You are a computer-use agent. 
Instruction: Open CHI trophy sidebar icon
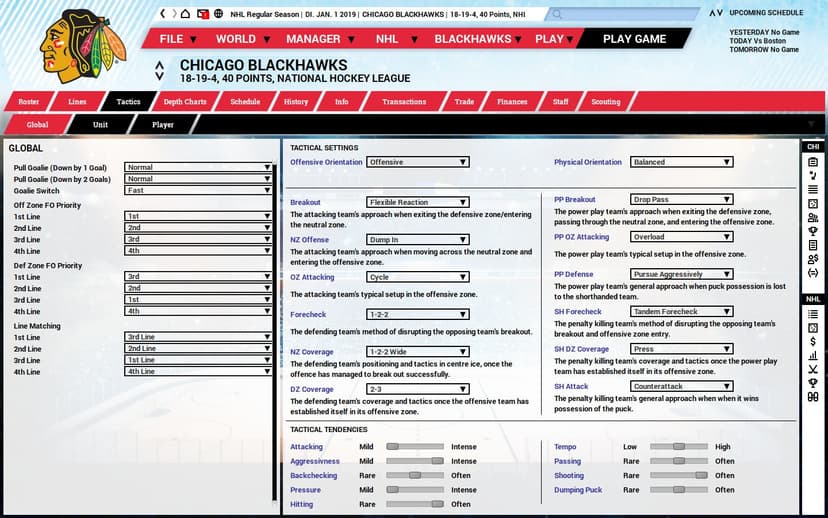(813, 231)
